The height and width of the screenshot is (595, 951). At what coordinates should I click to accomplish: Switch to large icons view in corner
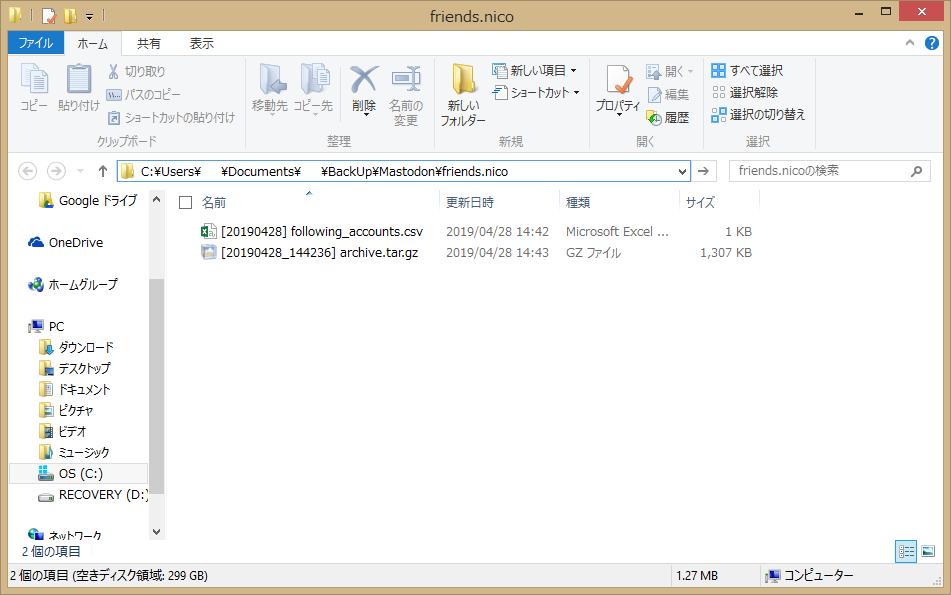coord(928,551)
